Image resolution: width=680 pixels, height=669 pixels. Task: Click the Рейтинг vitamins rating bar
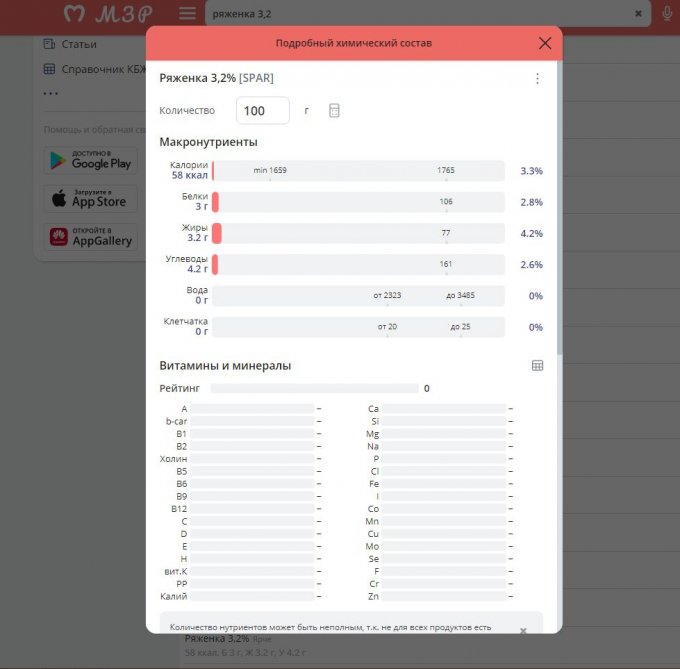click(x=314, y=388)
